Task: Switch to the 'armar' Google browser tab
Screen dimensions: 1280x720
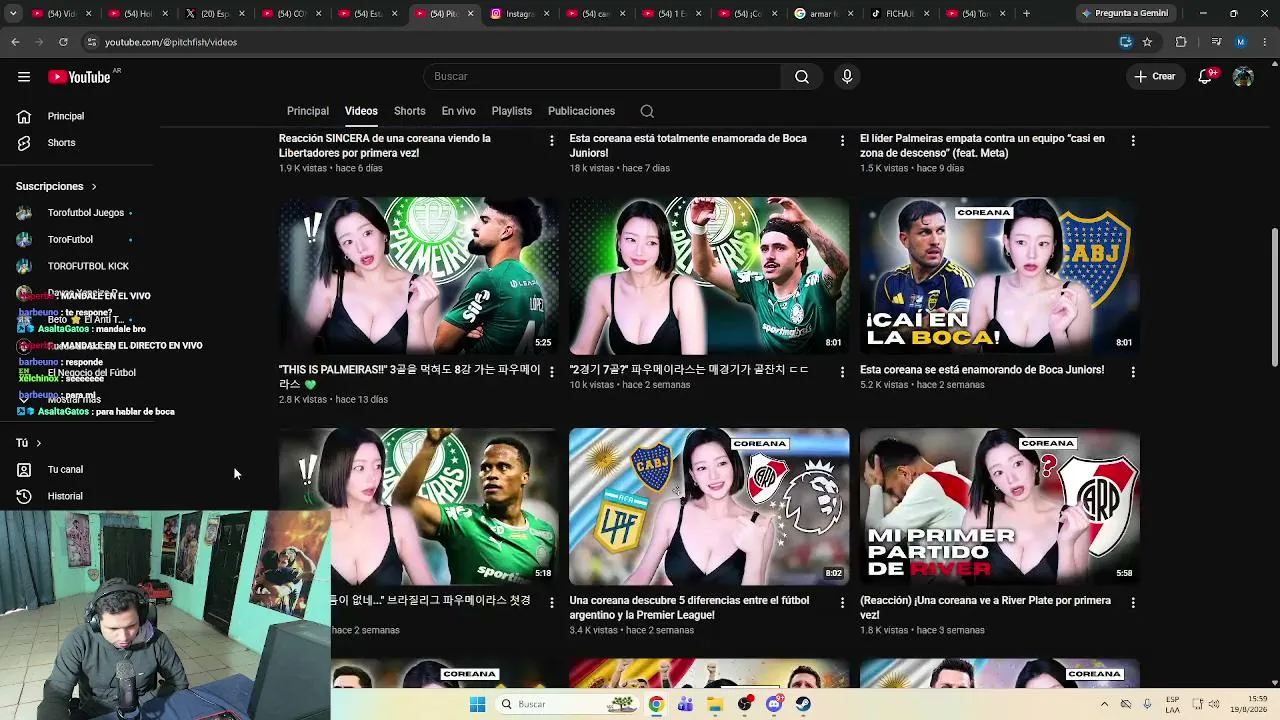Action: coord(822,14)
